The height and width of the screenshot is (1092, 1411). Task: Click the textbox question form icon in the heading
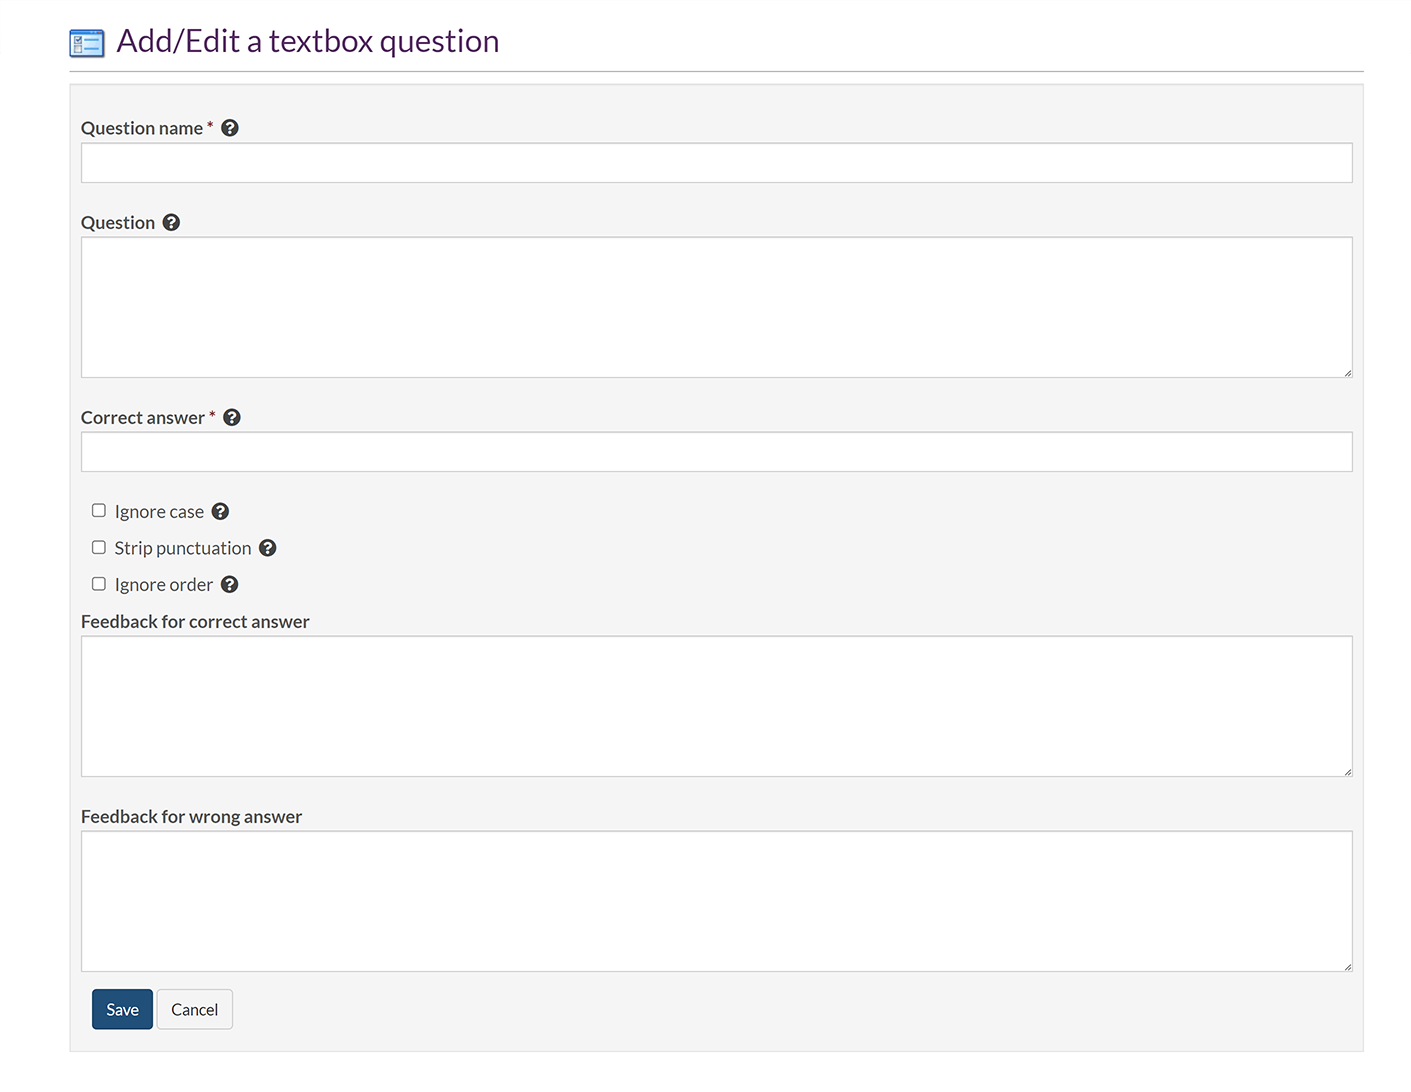tap(87, 43)
